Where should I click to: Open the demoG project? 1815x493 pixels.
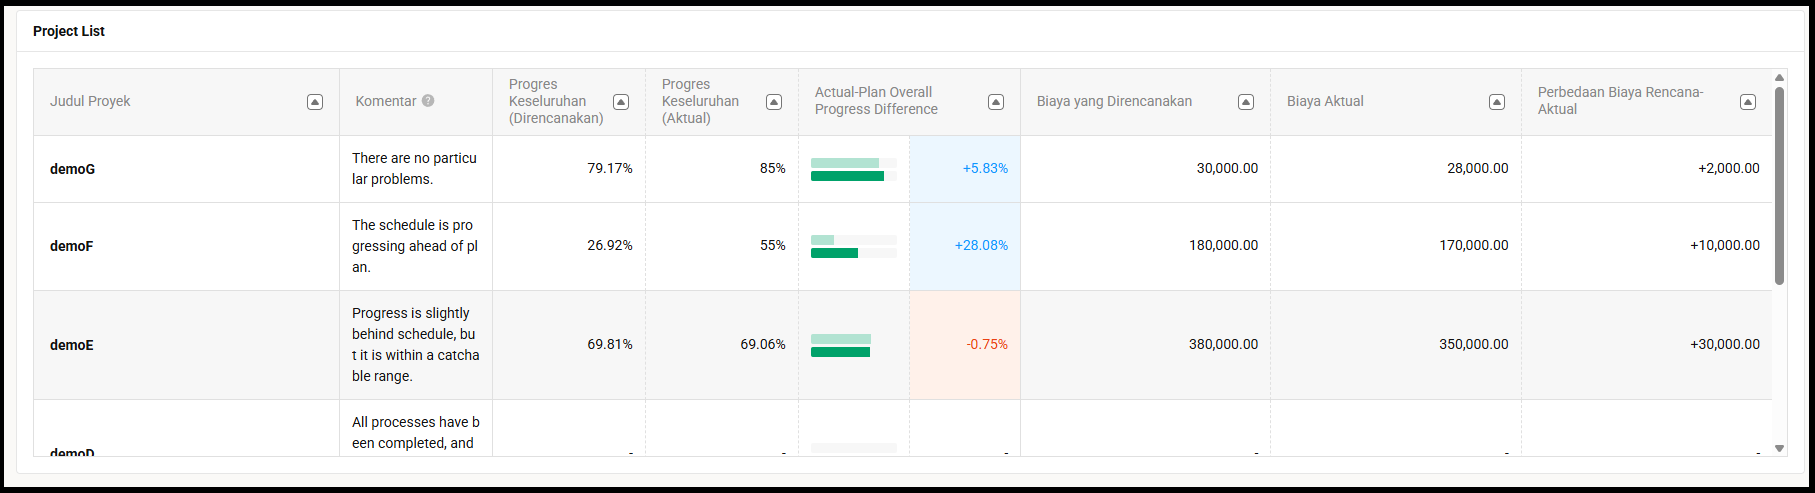click(x=73, y=169)
